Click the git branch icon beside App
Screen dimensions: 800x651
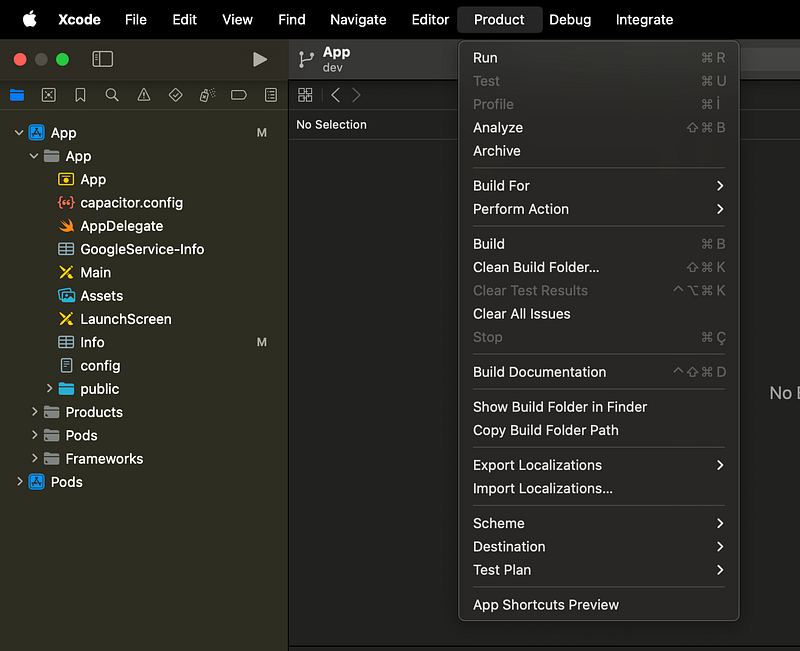[306, 60]
